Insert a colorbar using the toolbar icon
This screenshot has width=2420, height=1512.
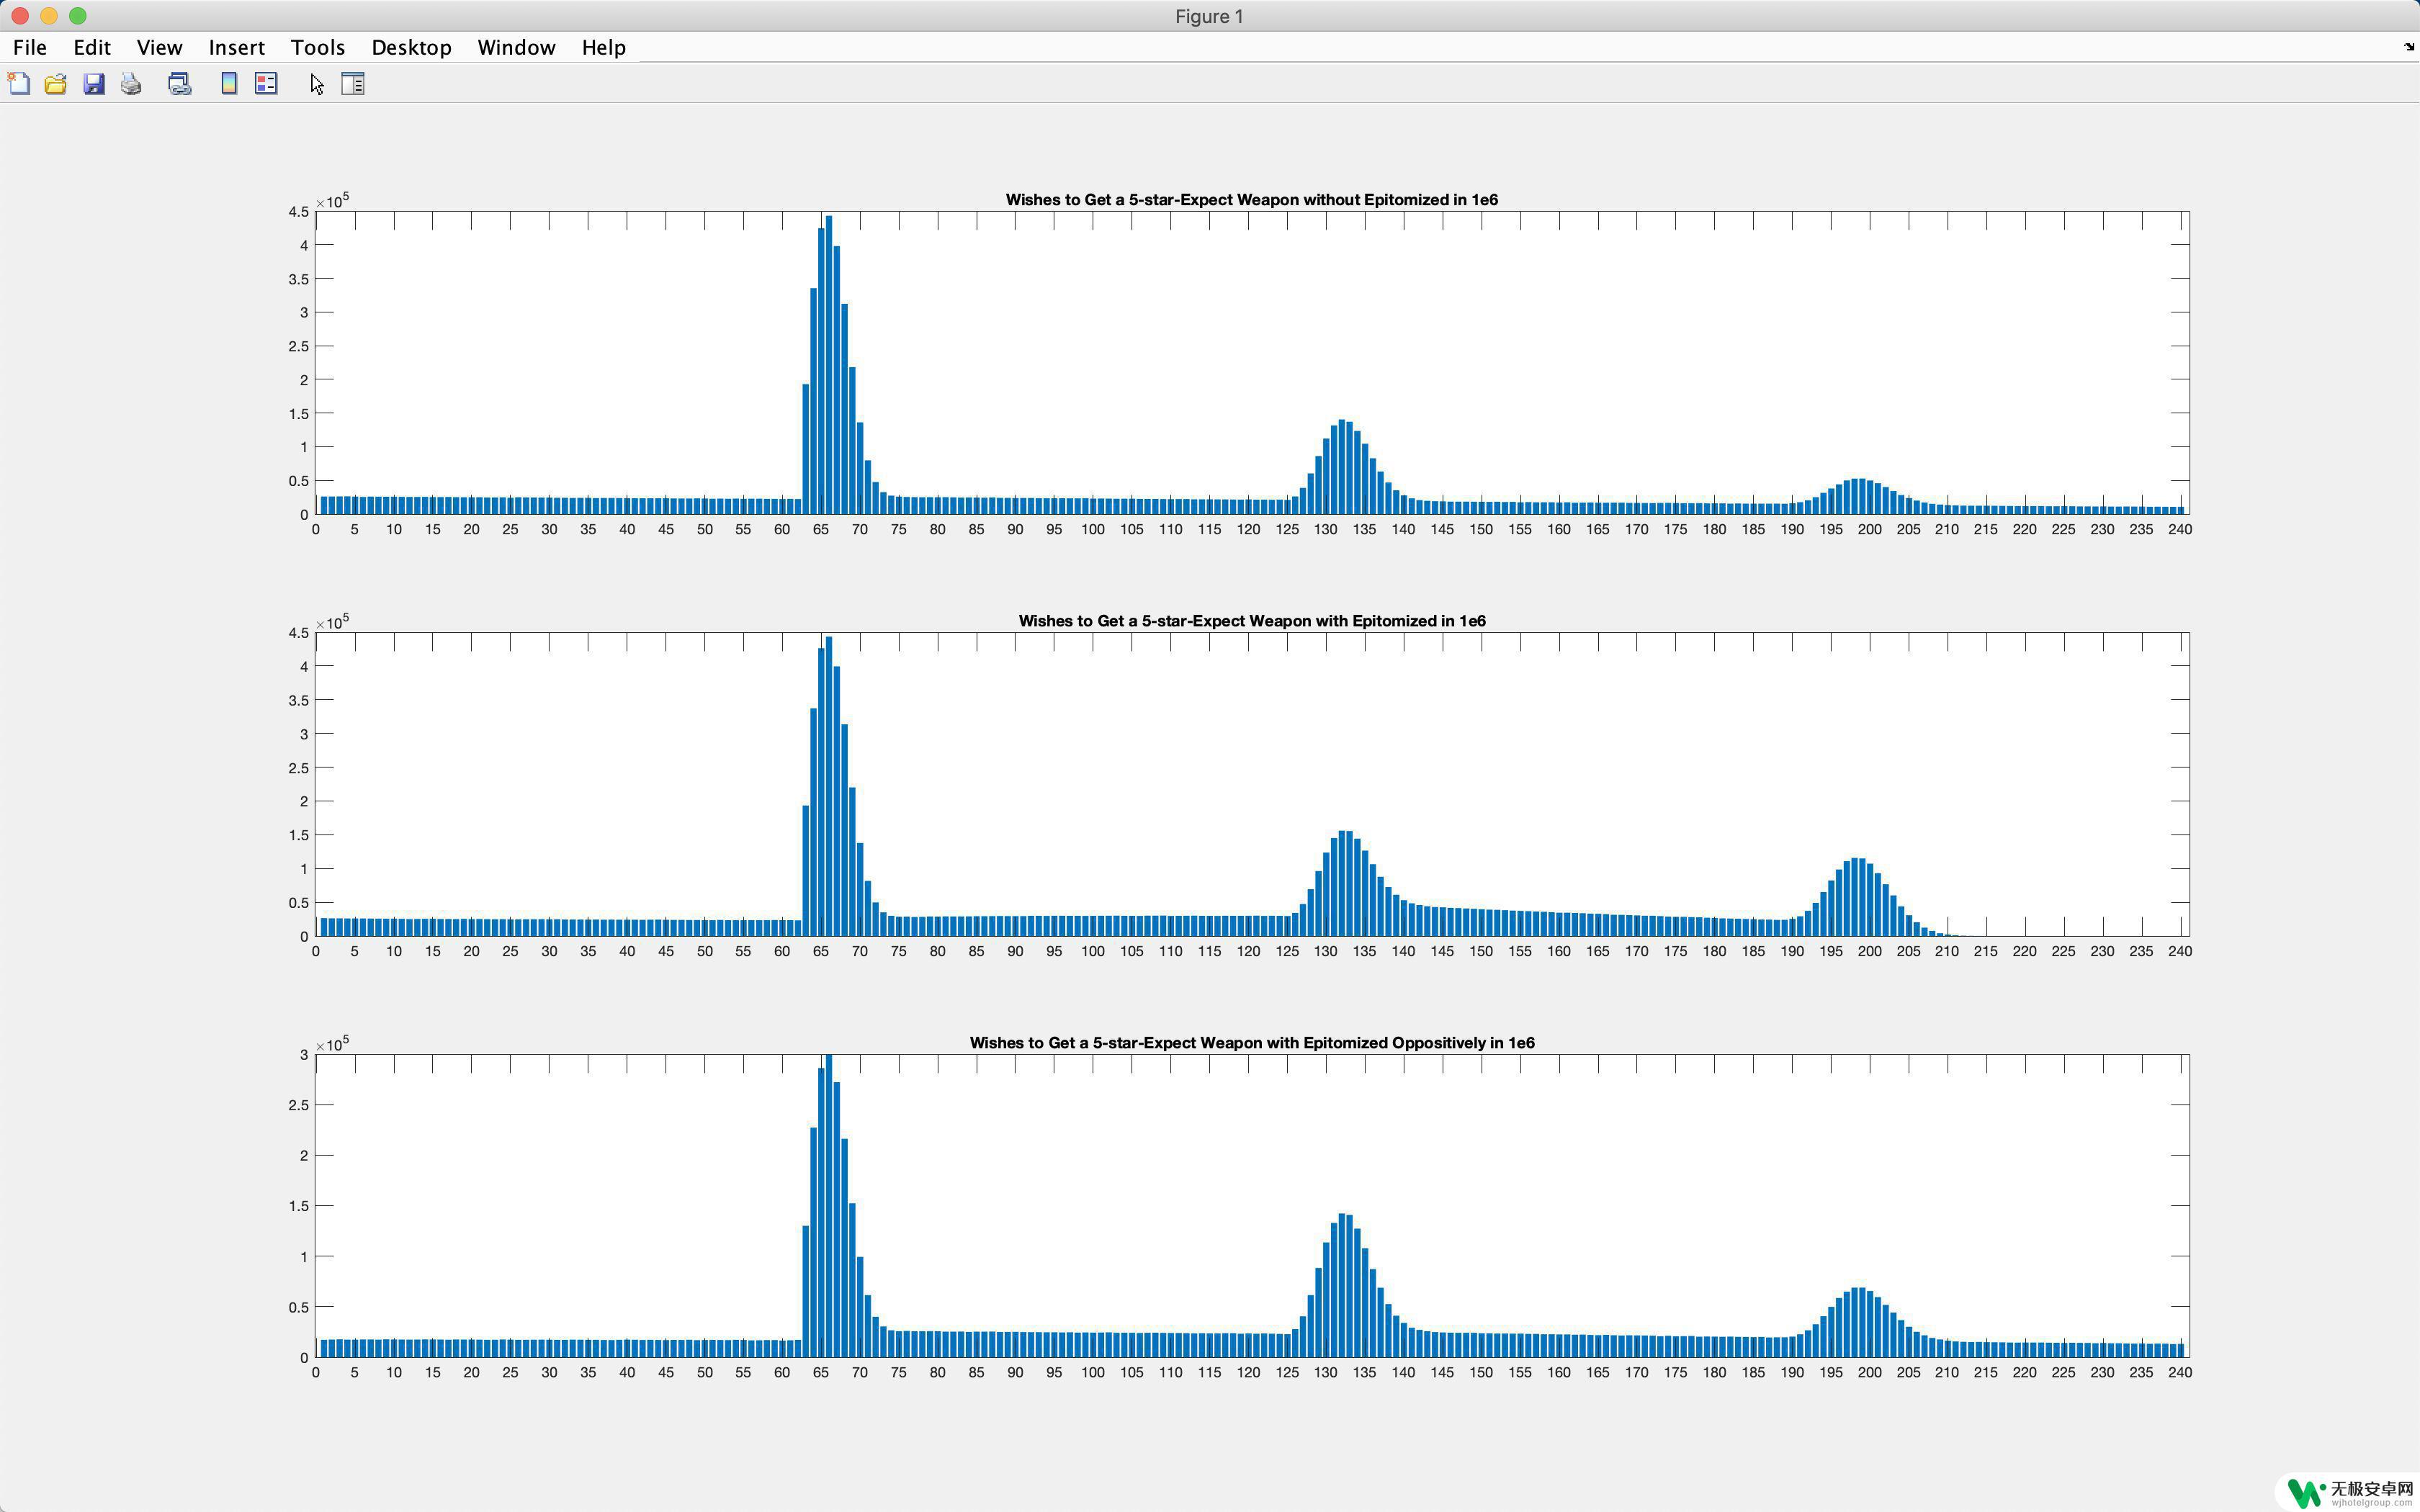click(x=229, y=84)
